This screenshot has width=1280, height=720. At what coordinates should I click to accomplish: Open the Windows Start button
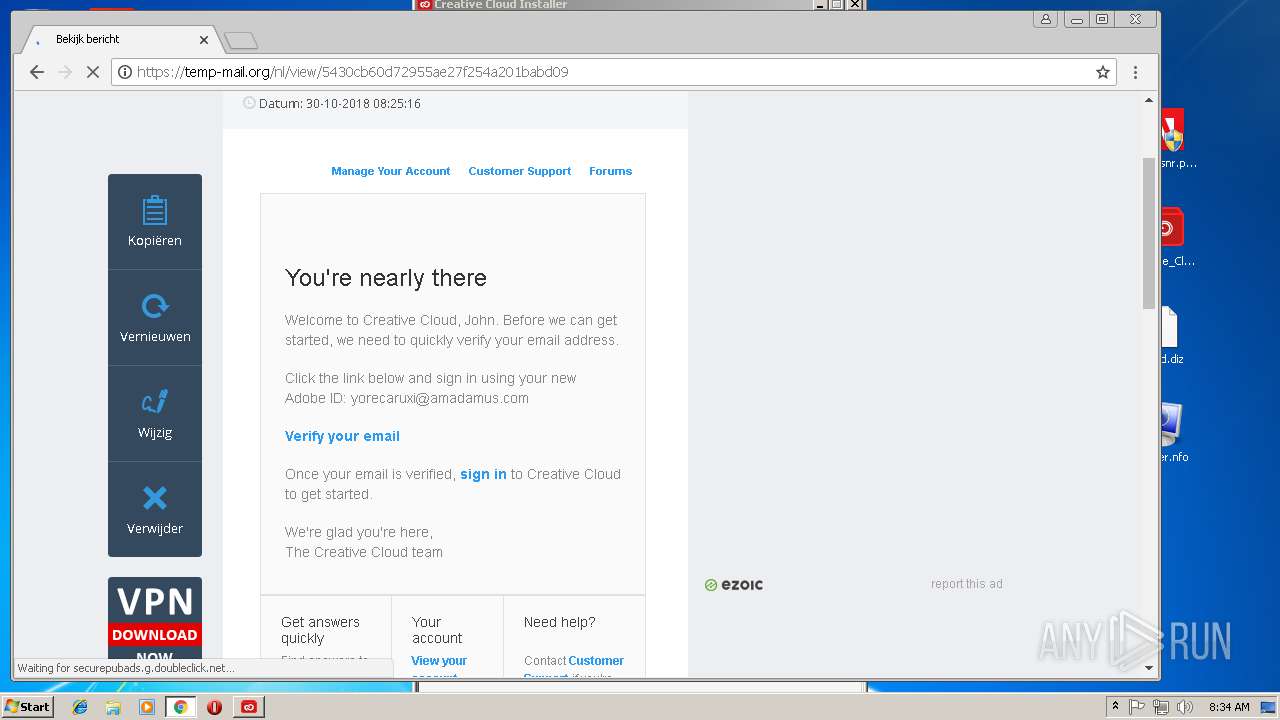(x=27, y=706)
